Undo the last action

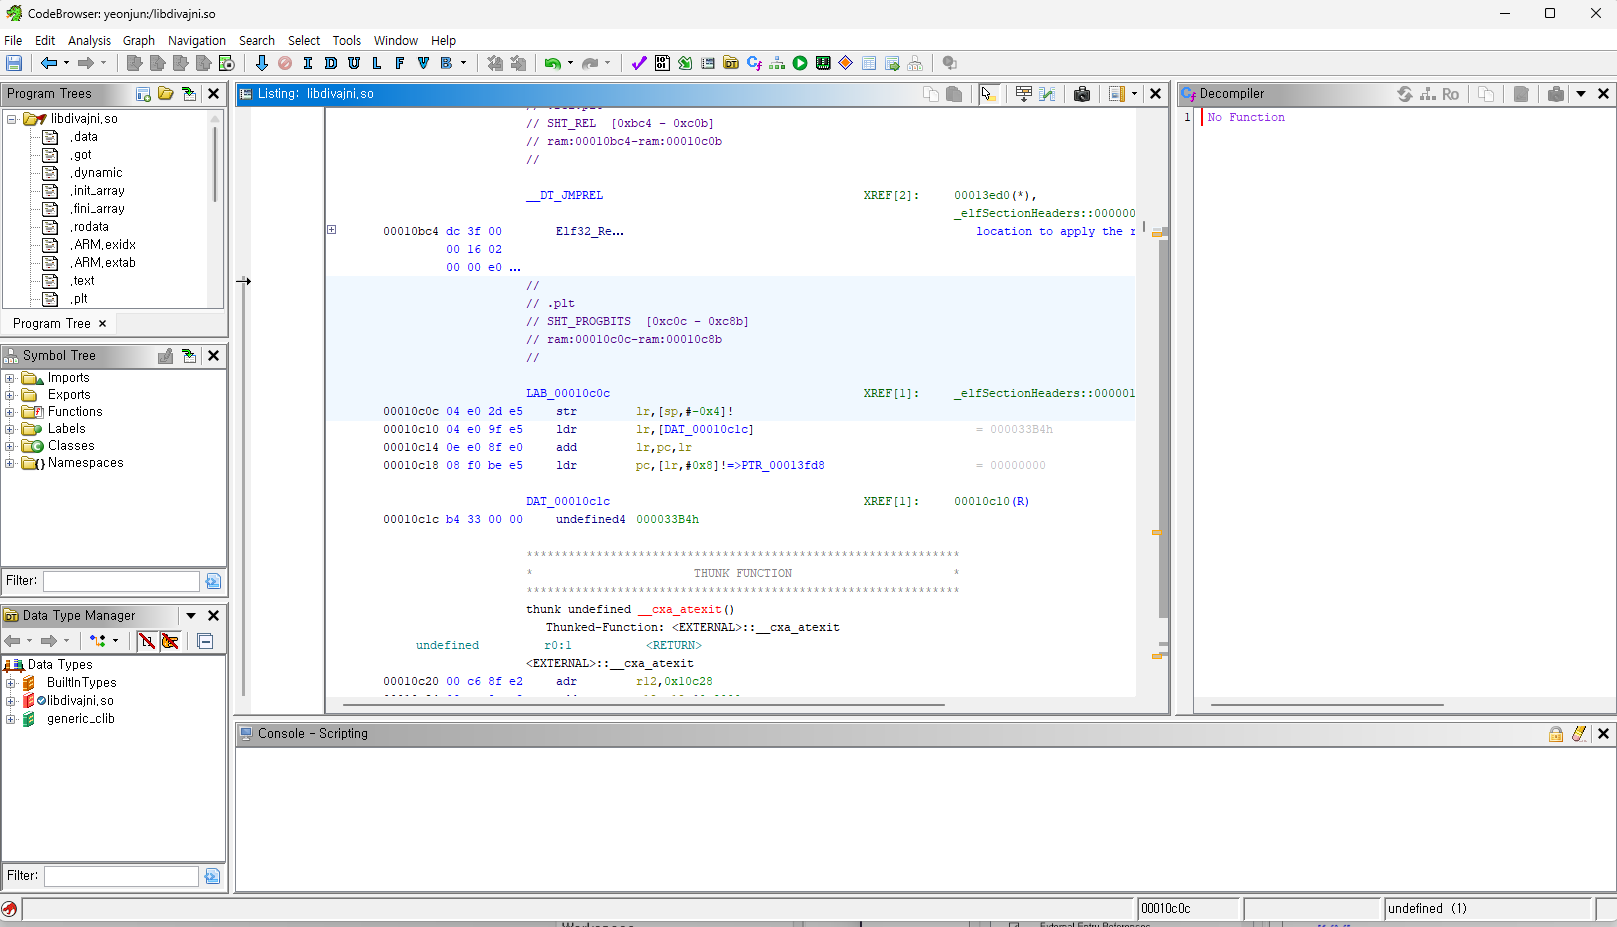point(552,63)
